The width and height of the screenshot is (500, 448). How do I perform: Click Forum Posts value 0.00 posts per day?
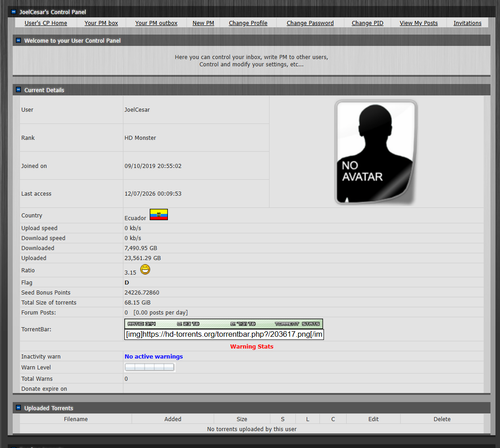pos(161,312)
